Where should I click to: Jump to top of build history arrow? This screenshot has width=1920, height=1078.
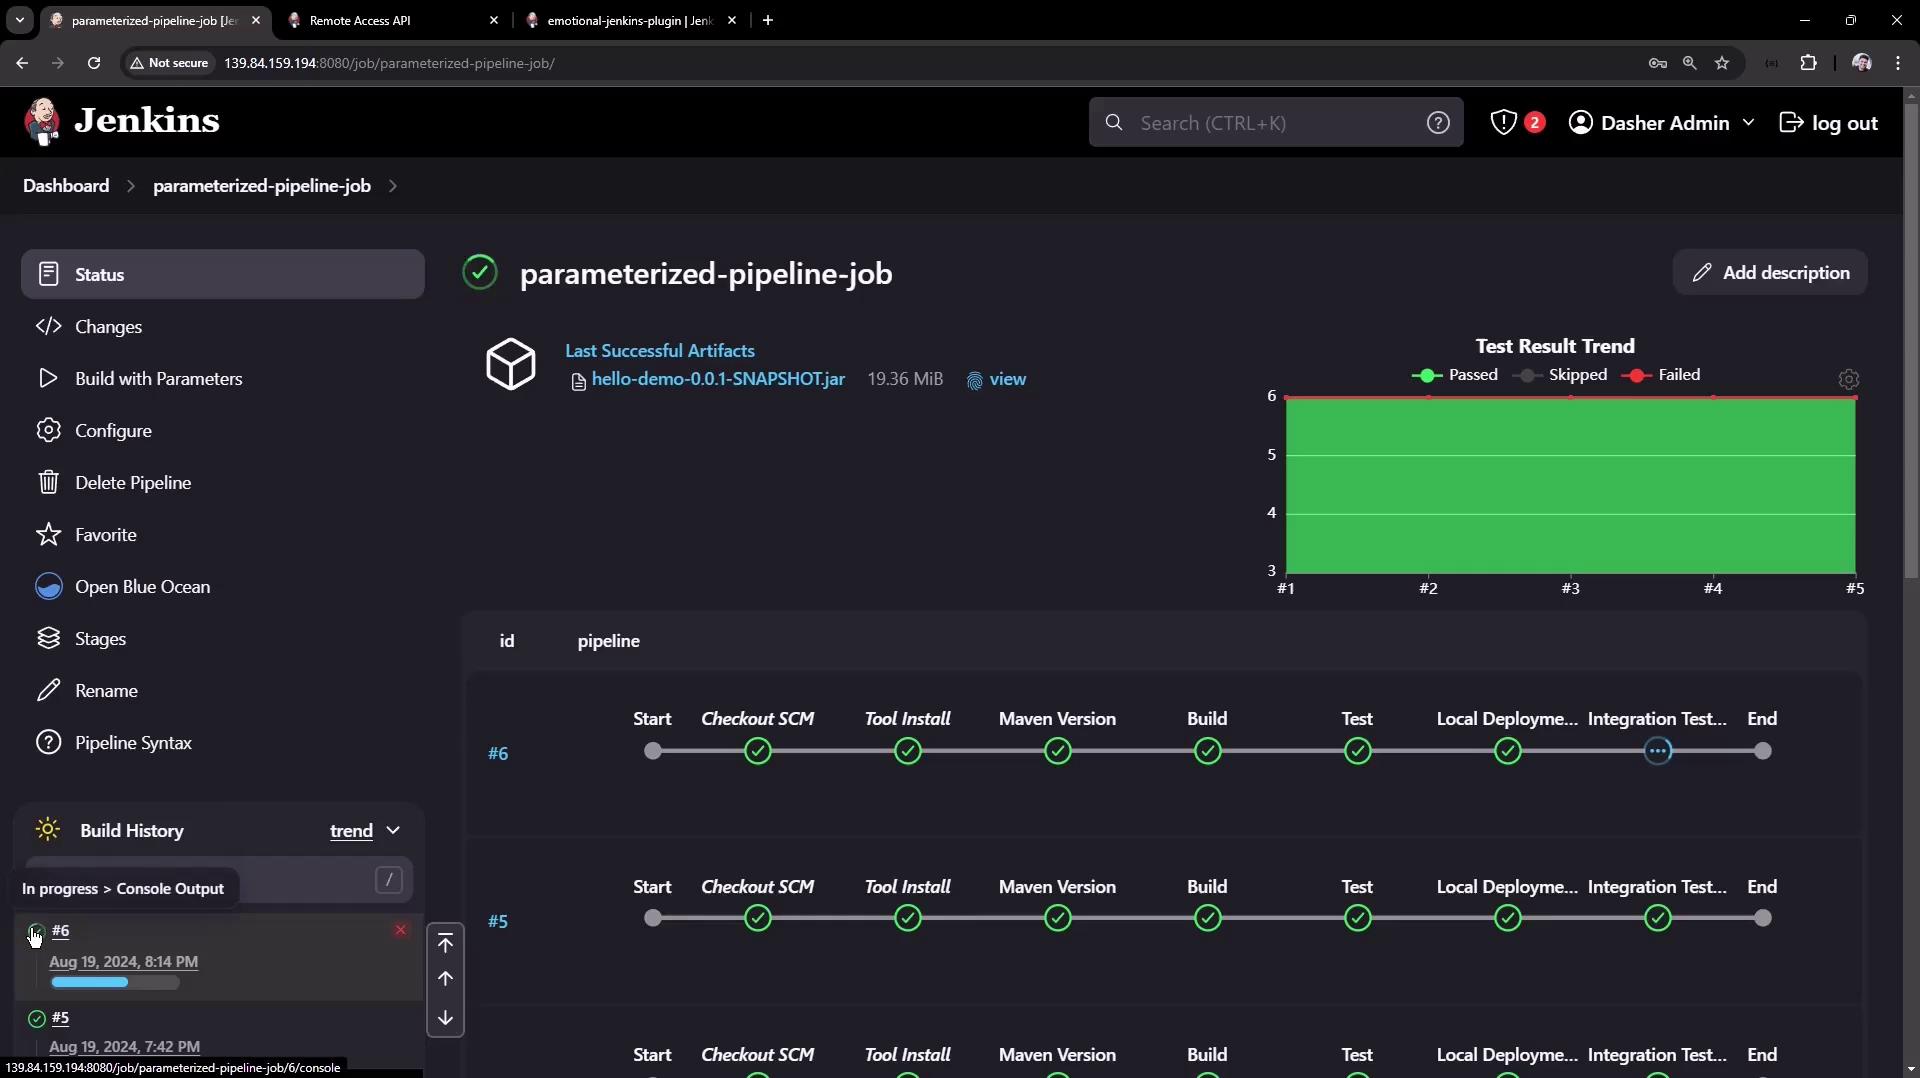446,943
